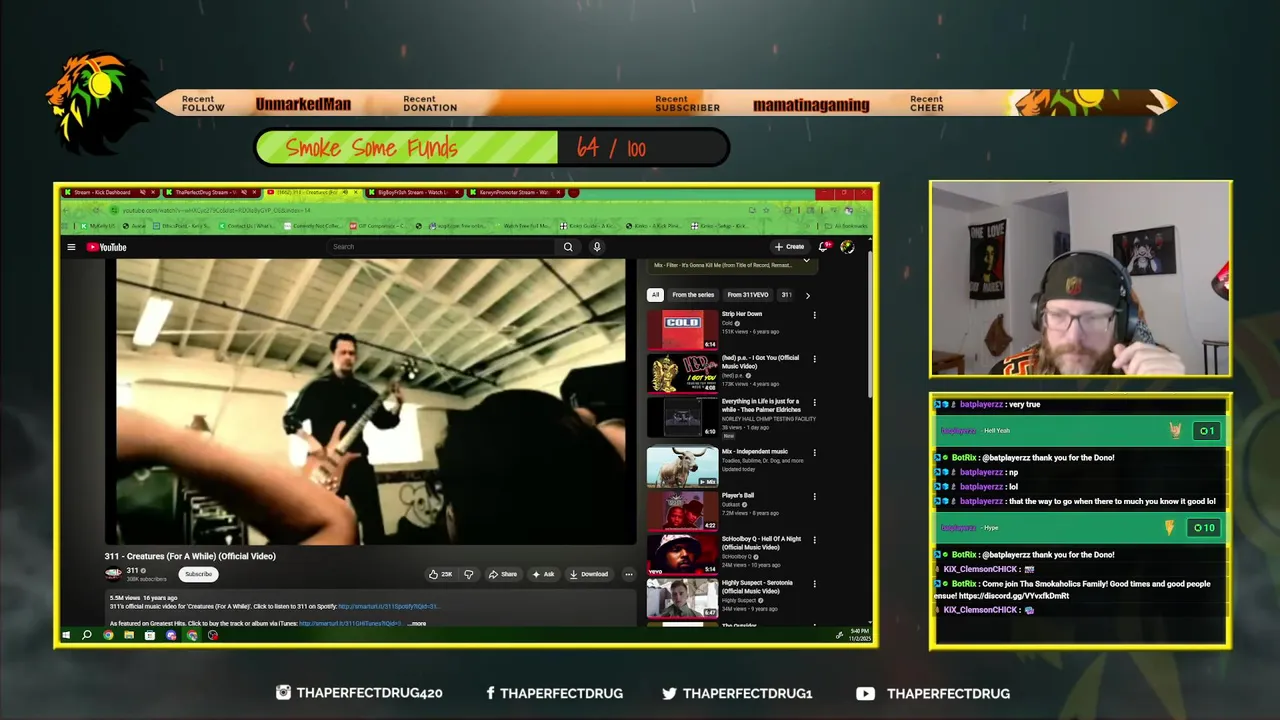Screen dimensions: 1280x720
Task: Open Everything in Life video thumbnail
Action: click(x=682, y=417)
